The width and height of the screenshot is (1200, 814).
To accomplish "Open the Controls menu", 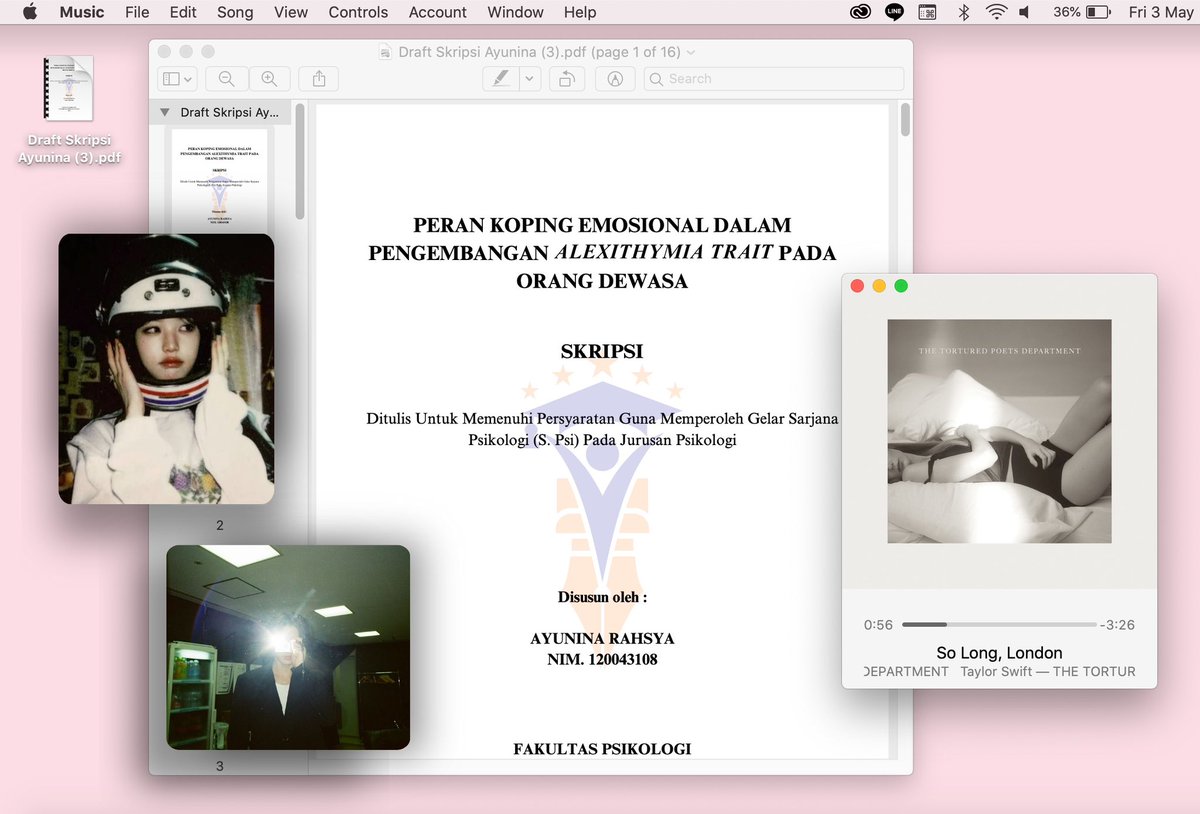I will click(x=358, y=12).
